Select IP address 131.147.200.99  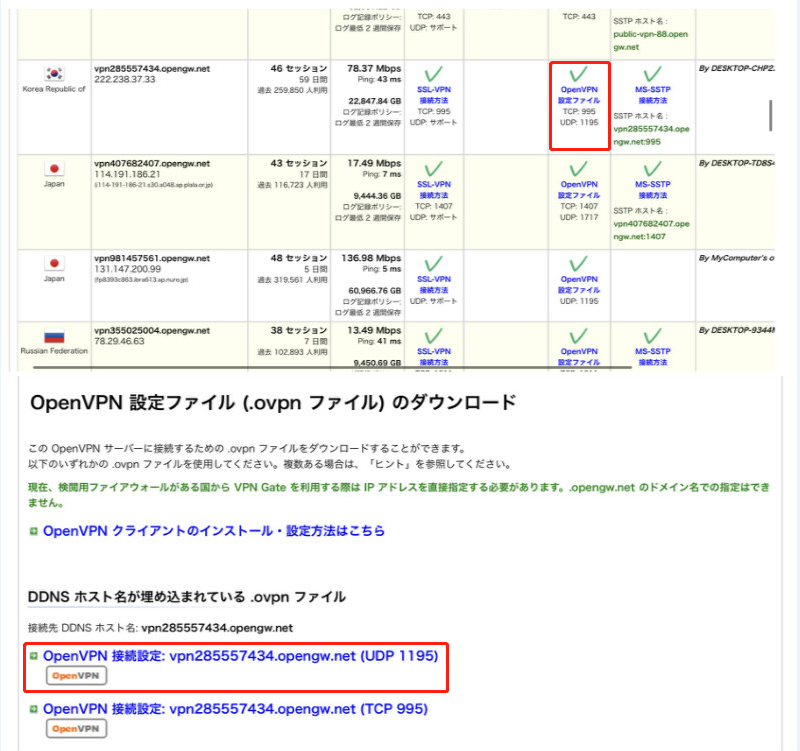pyautogui.click(x=128, y=269)
